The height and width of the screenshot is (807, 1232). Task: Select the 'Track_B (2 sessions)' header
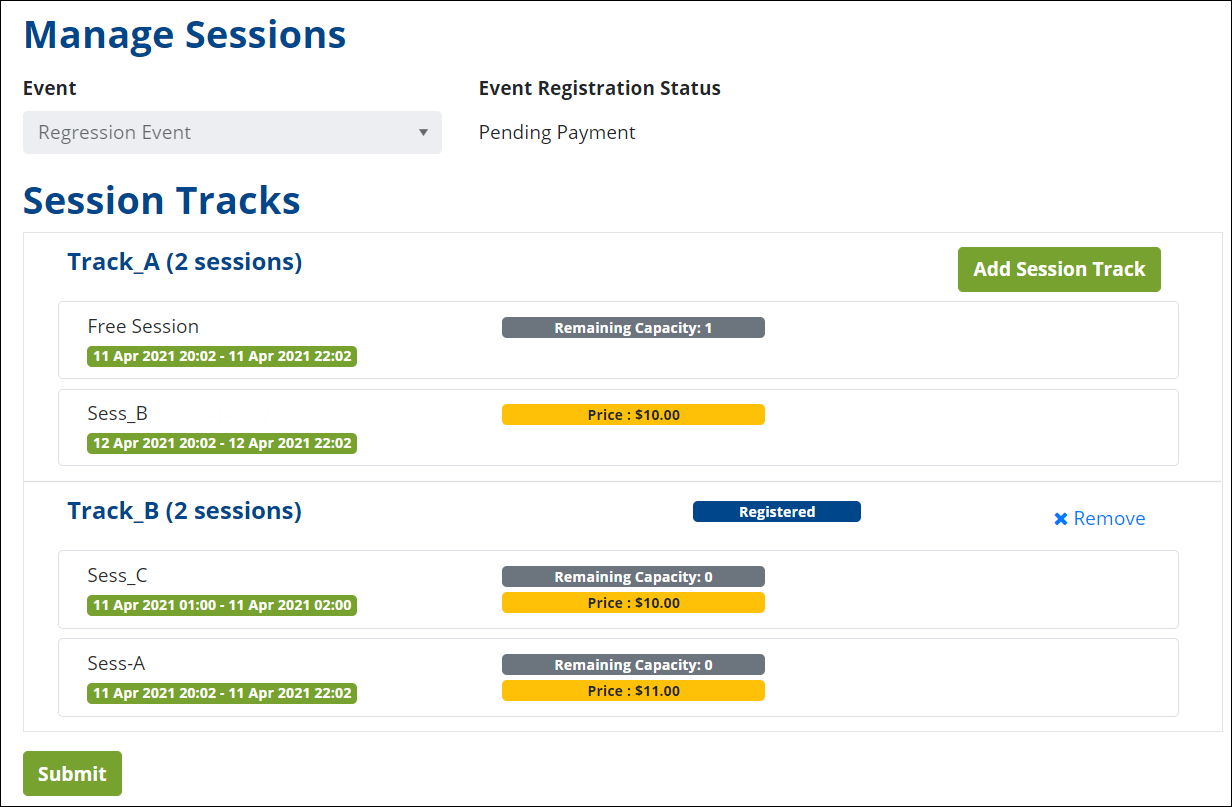pyautogui.click(x=184, y=510)
